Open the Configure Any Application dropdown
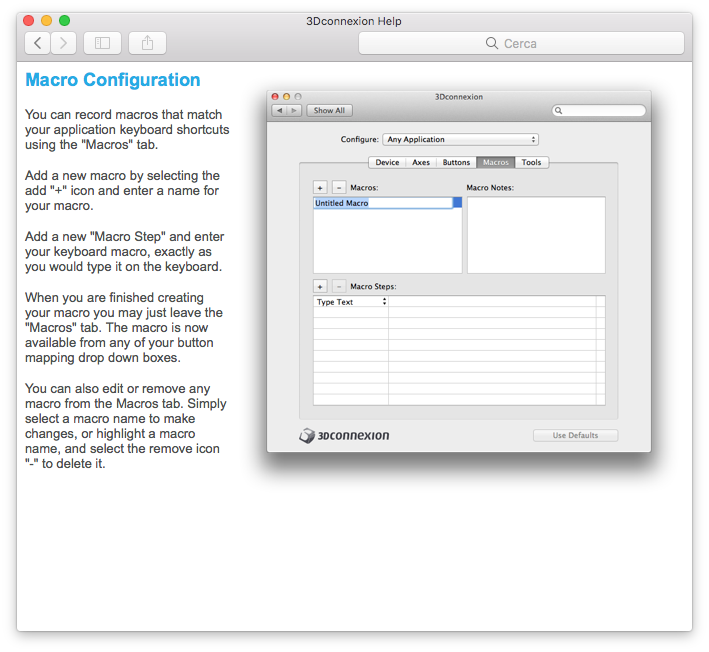The width and height of the screenshot is (709, 652). [x=460, y=139]
